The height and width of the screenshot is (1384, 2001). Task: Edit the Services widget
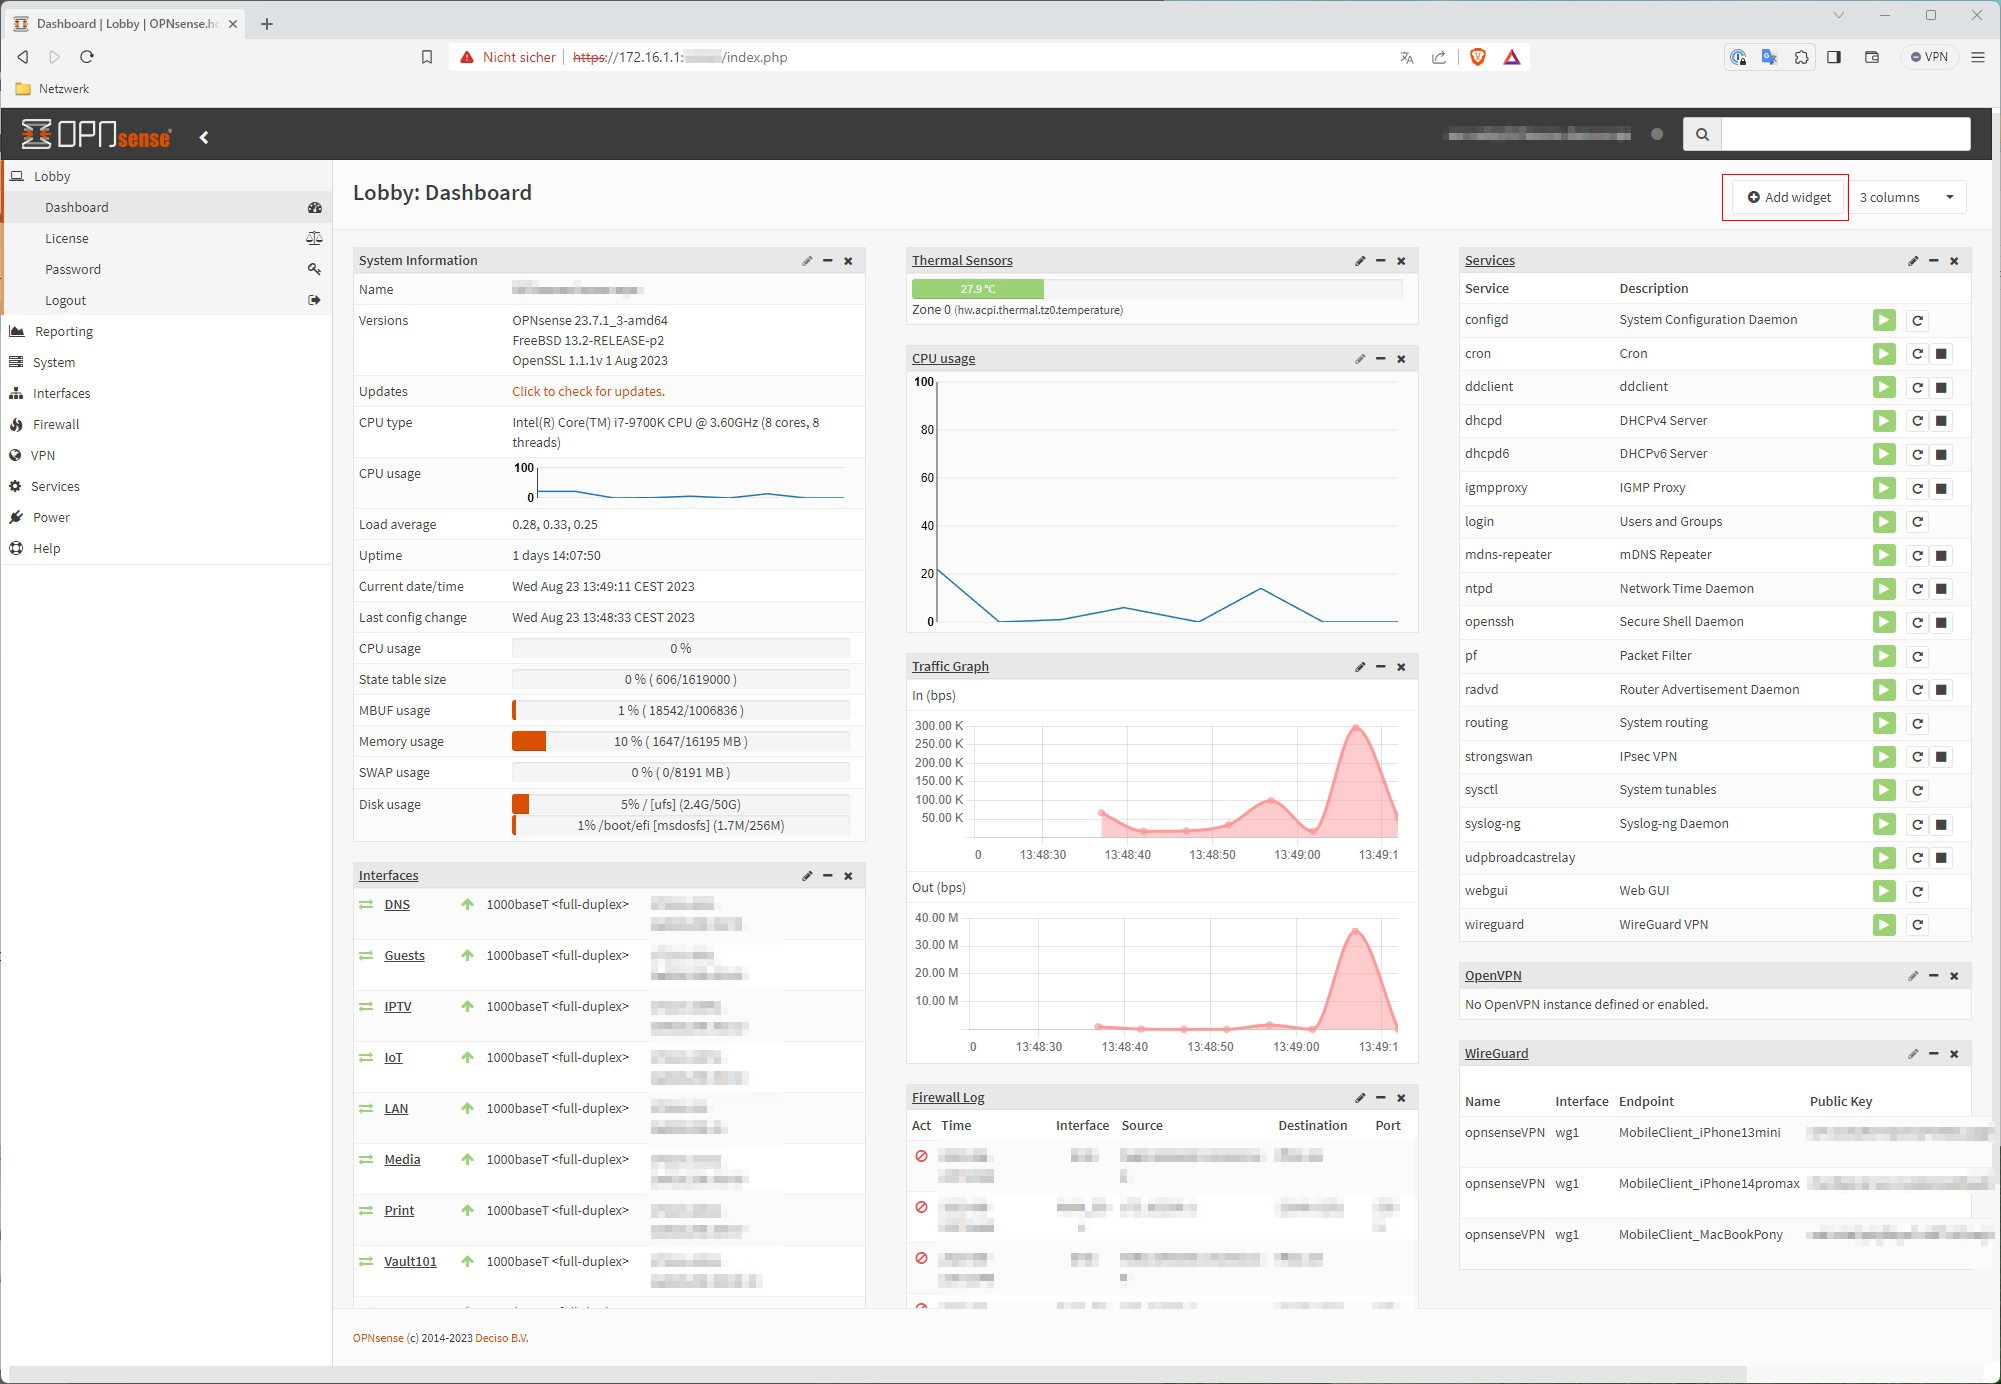point(1913,261)
